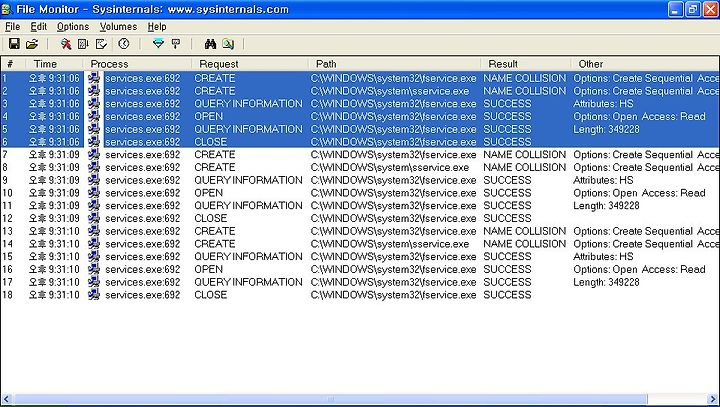
Task: Click the Process column header
Action: tap(137, 64)
